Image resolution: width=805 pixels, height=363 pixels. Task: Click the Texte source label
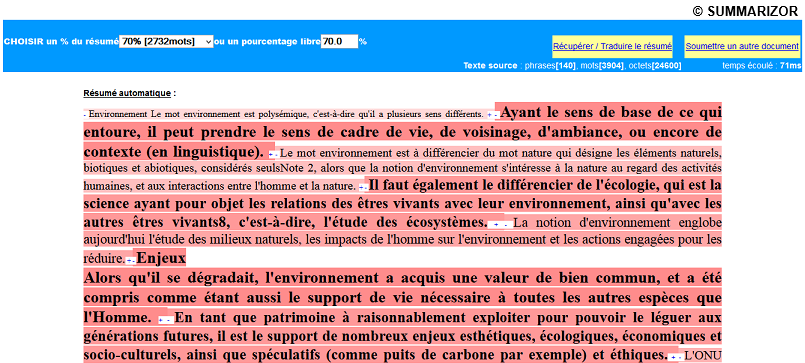point(490,66)
